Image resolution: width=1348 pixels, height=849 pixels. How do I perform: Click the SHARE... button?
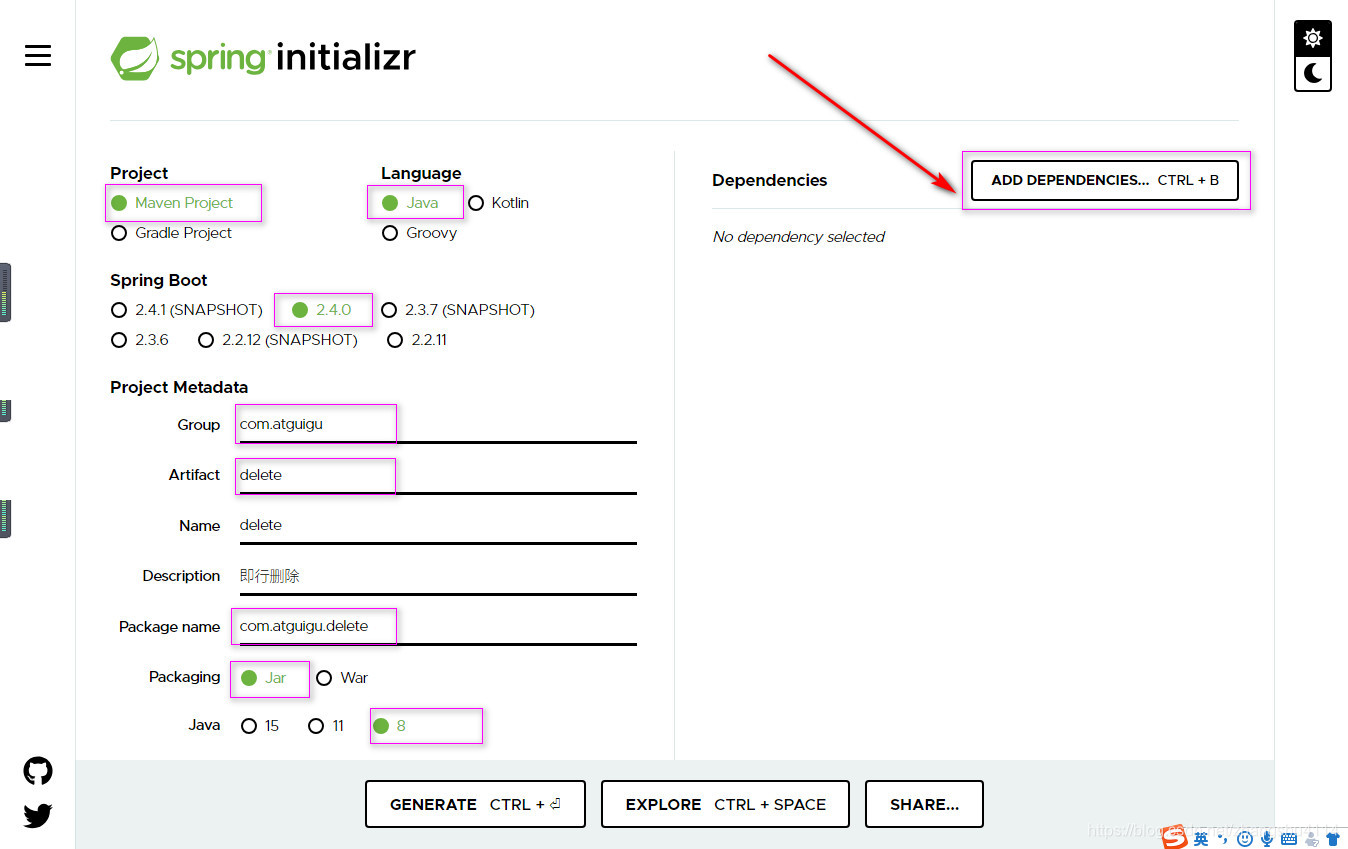pos(924,804)
